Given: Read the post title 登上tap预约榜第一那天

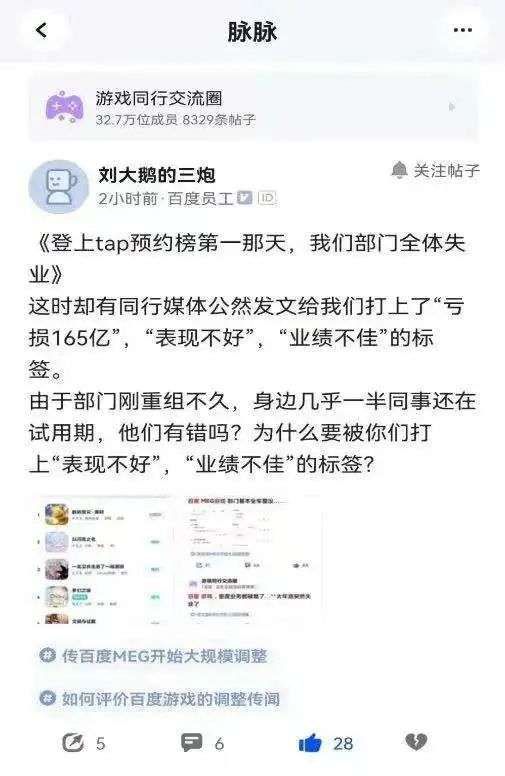Looking at the screenshot, I should [248, 258].
